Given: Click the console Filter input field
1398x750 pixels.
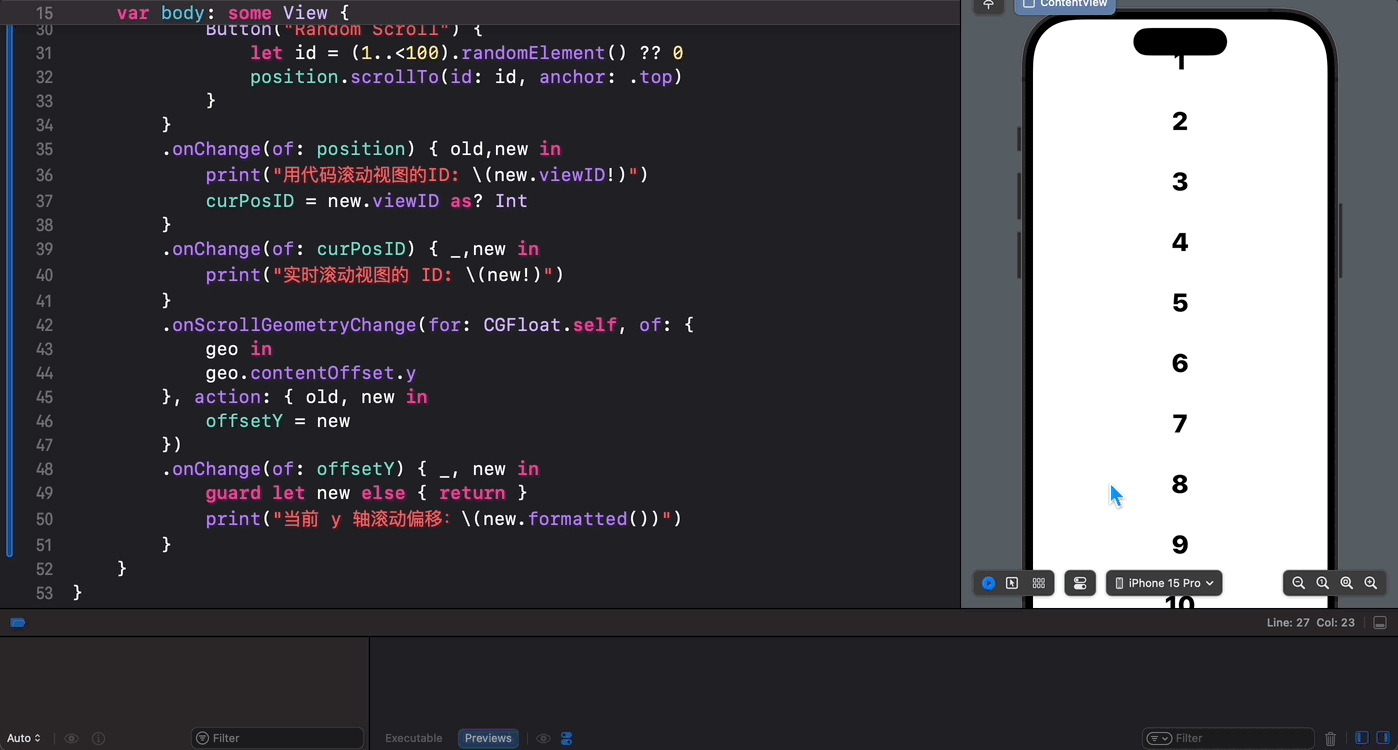Looking at the screenshot, I should (x=1228, y=738).
